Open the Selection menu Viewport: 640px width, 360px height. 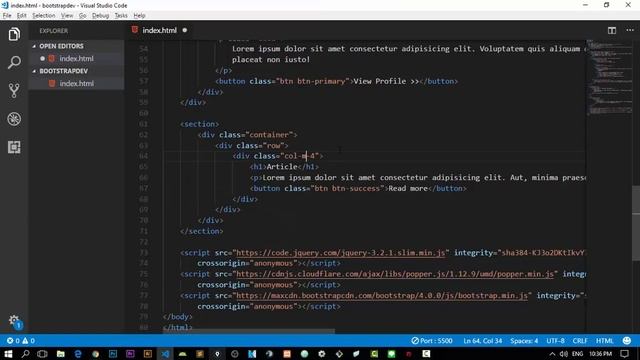pyautogui.click(x=44, y=16)
